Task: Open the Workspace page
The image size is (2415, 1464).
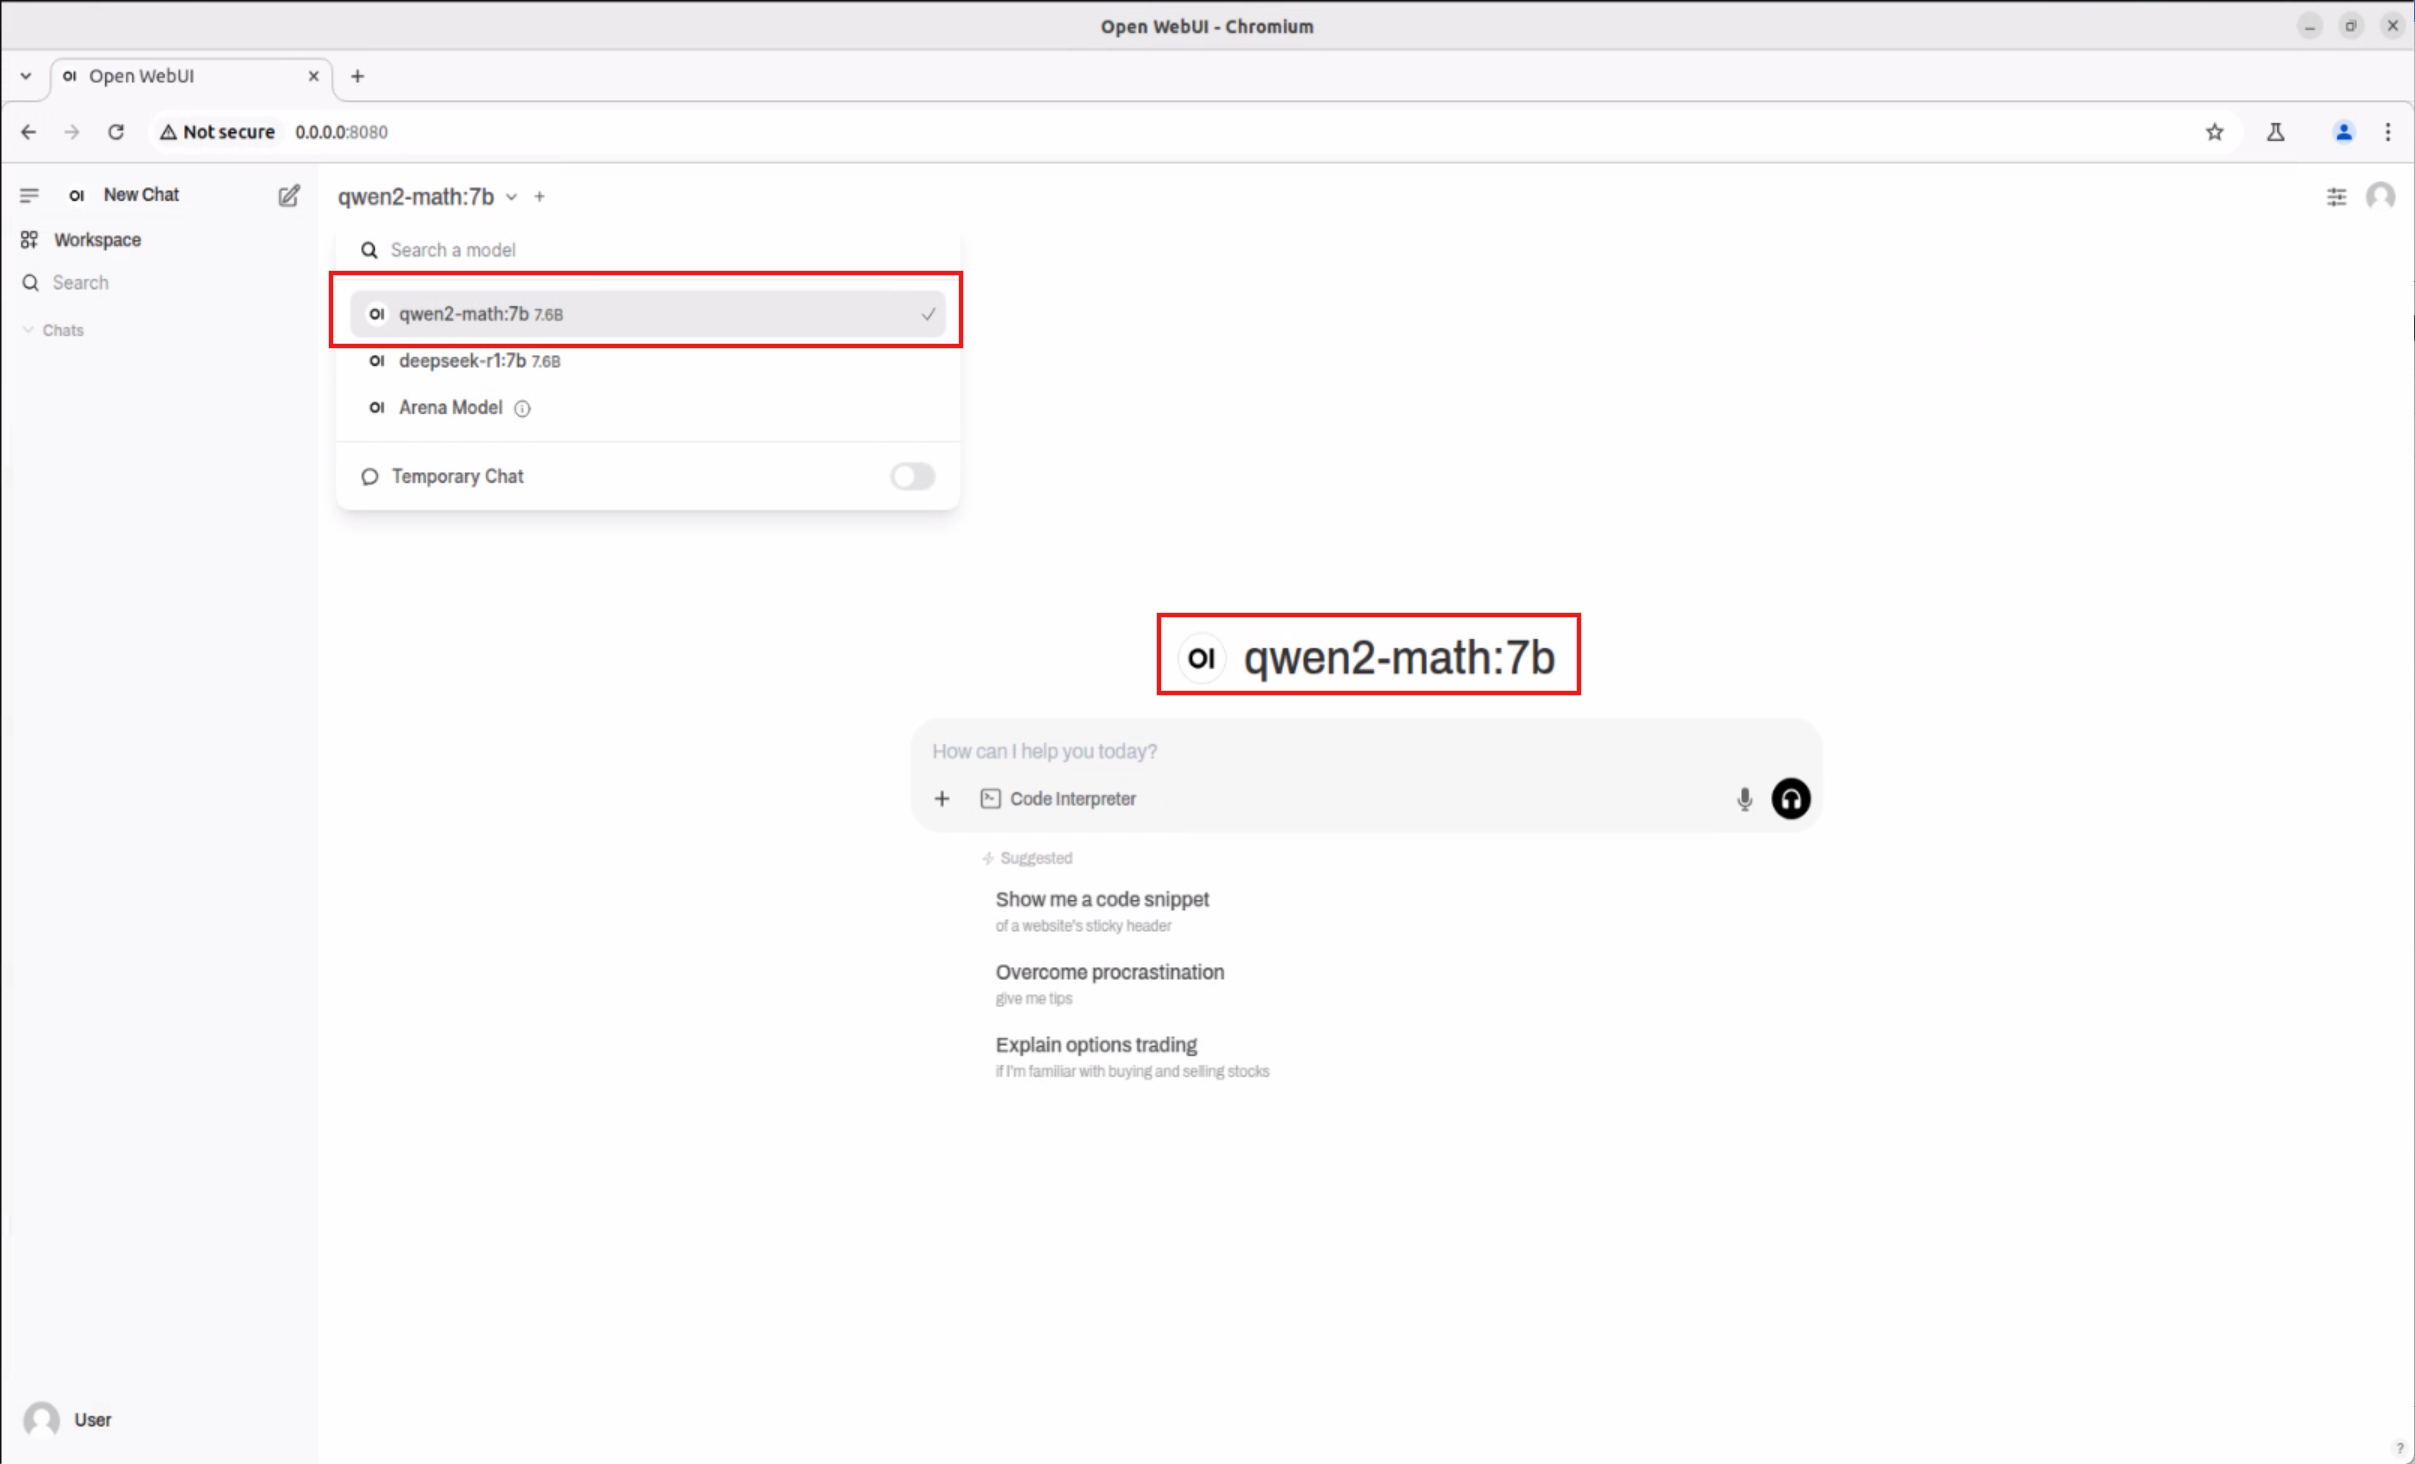Action: pos(96,240)
